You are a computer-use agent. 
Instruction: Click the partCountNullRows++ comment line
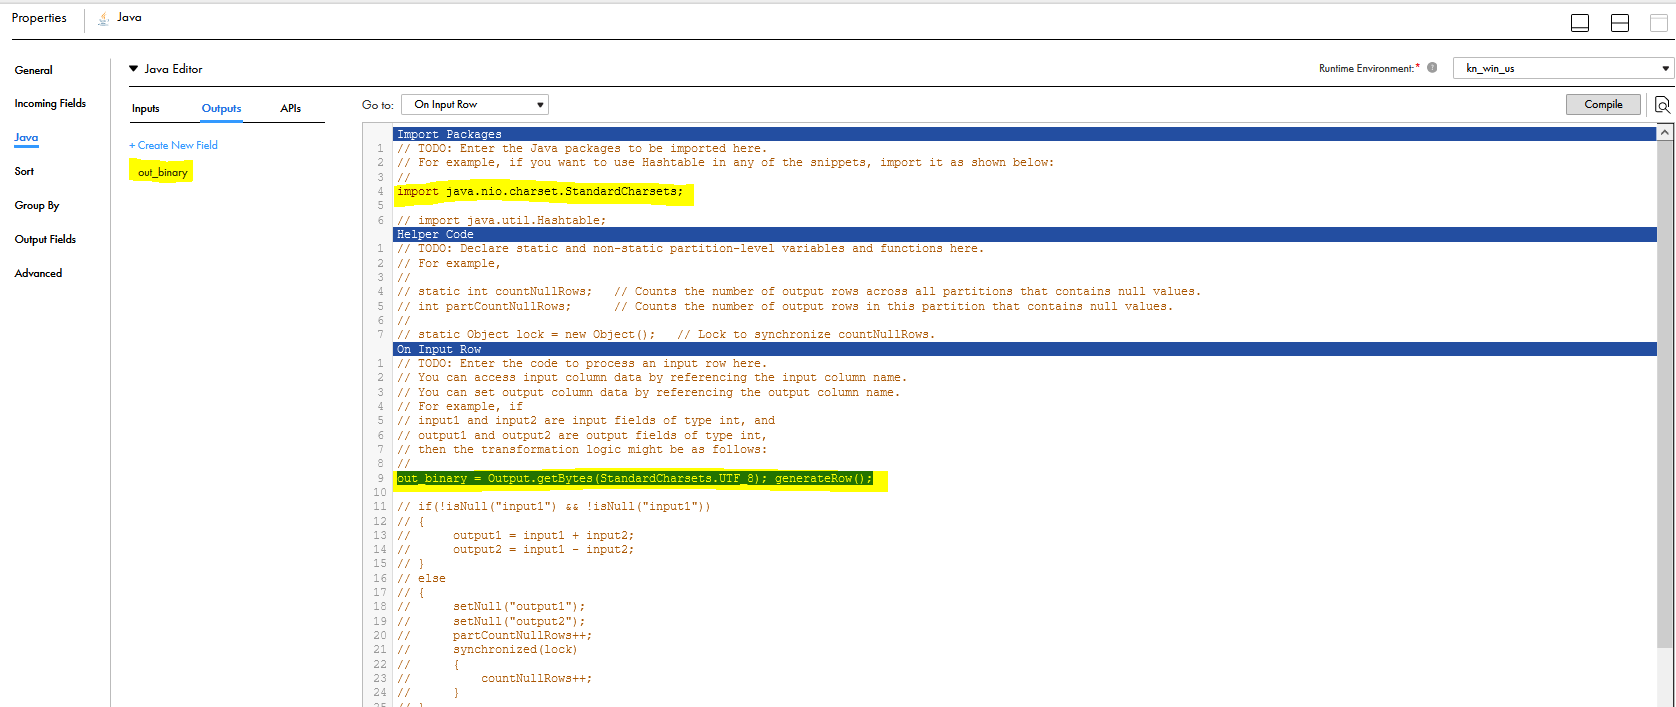click(x=494, y=635)
